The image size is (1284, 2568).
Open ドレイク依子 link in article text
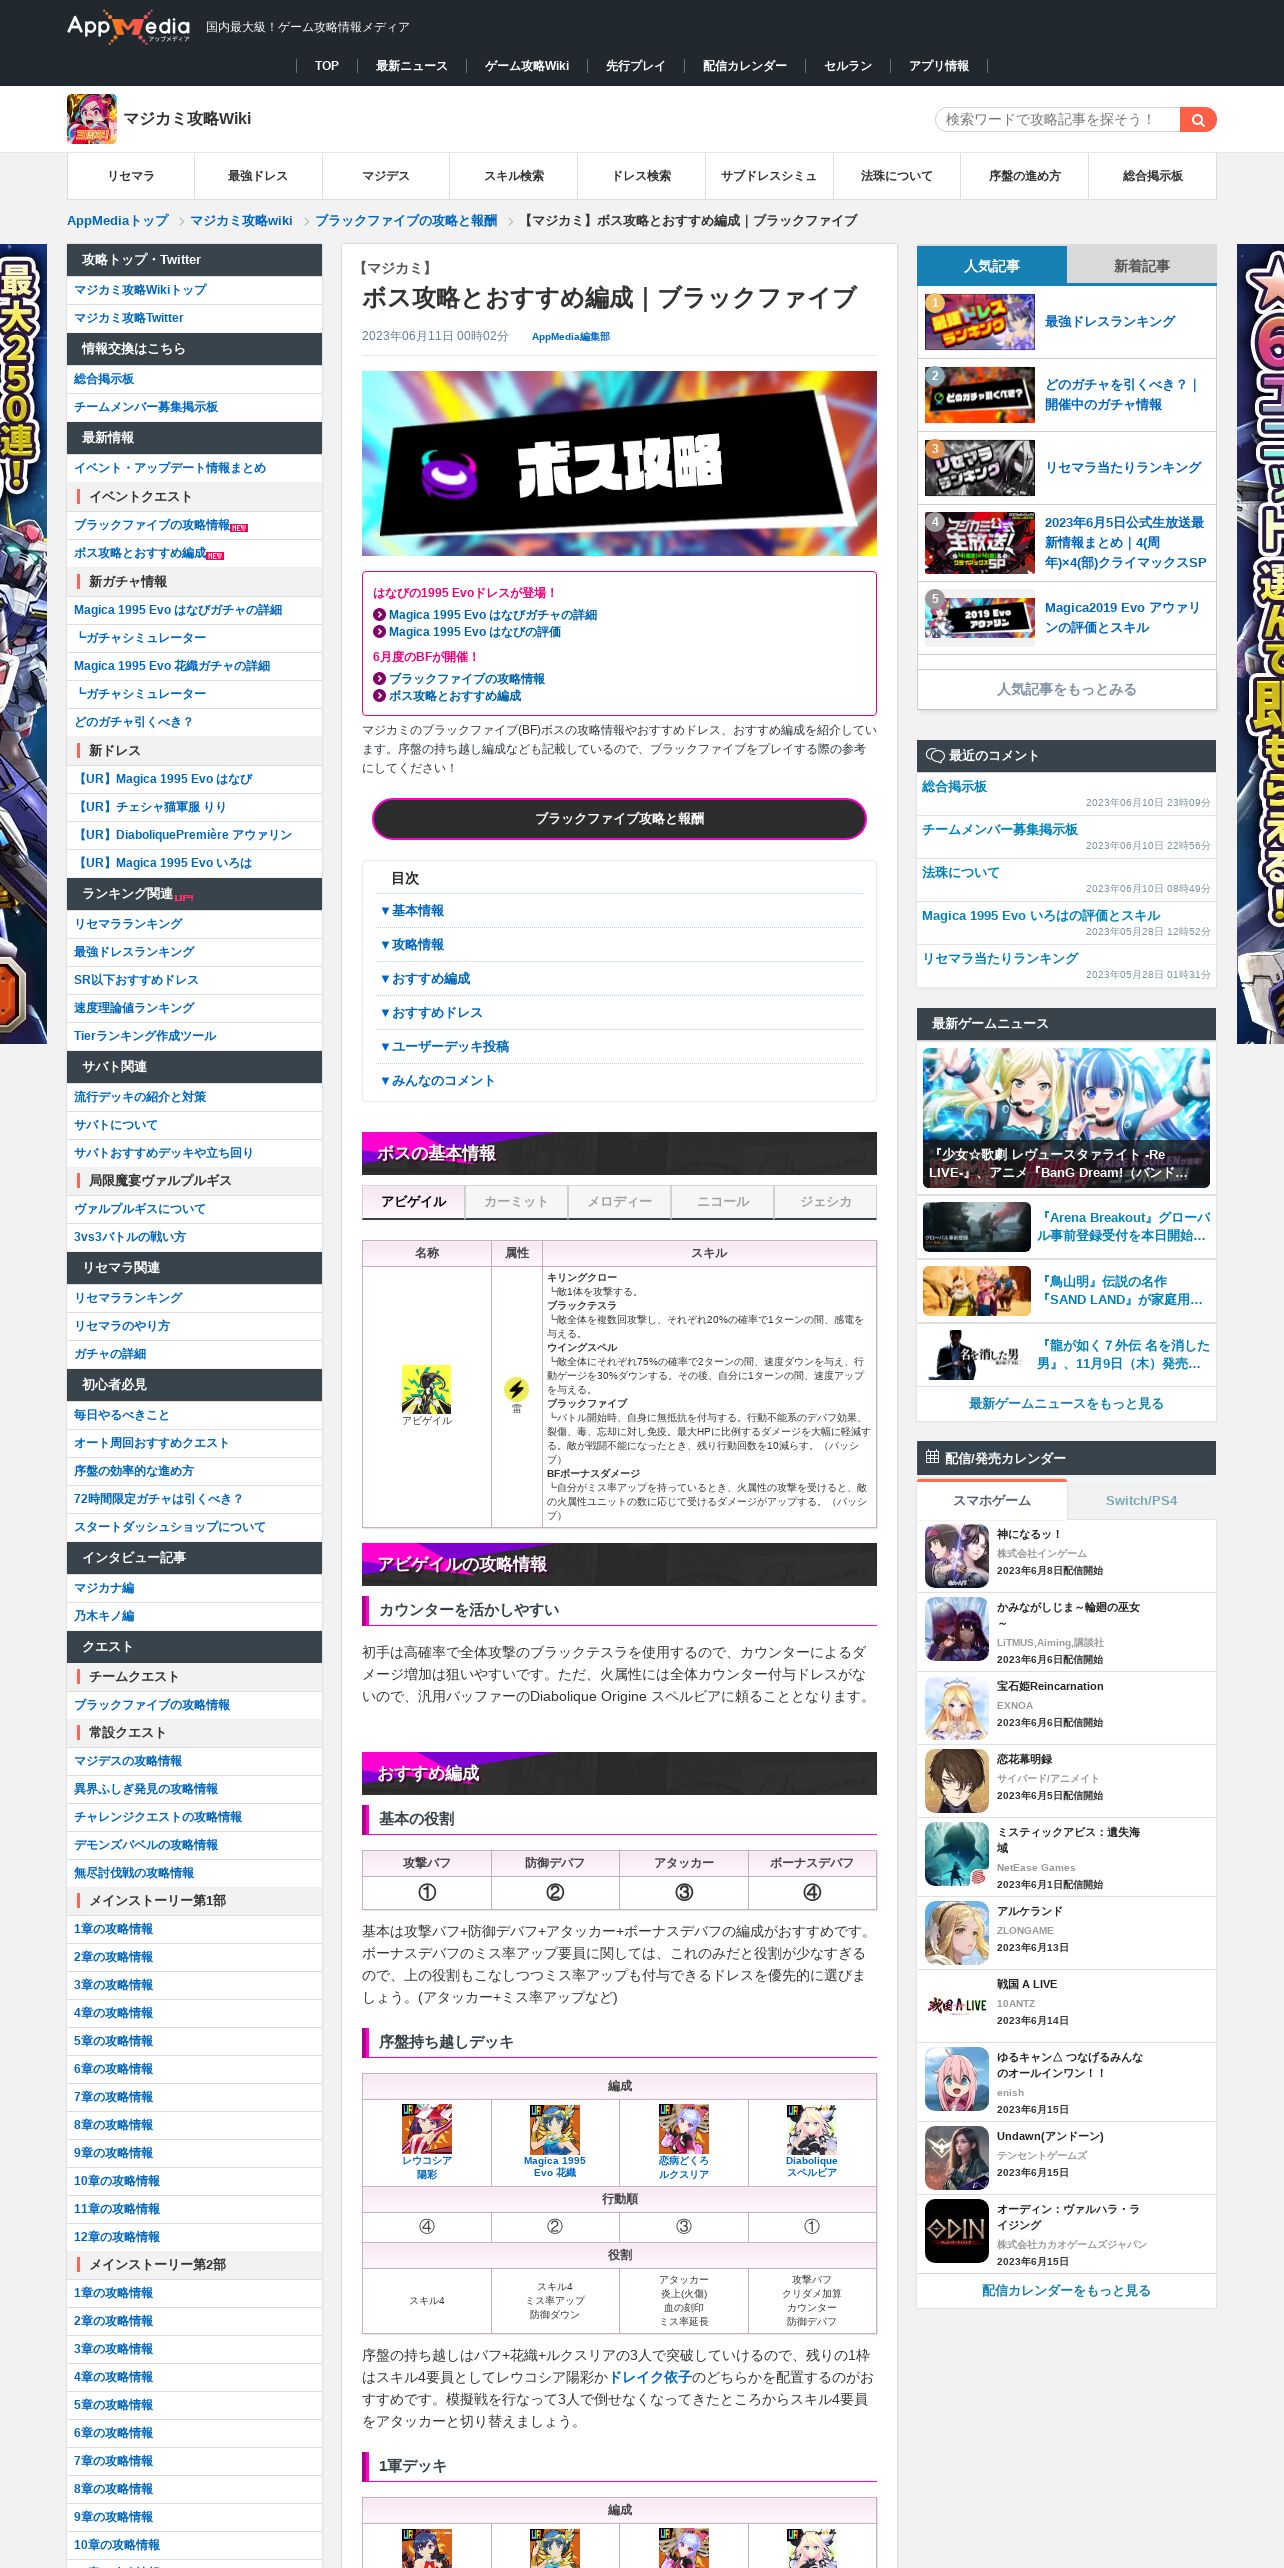pyautogui.click(x=650, y=2377)
